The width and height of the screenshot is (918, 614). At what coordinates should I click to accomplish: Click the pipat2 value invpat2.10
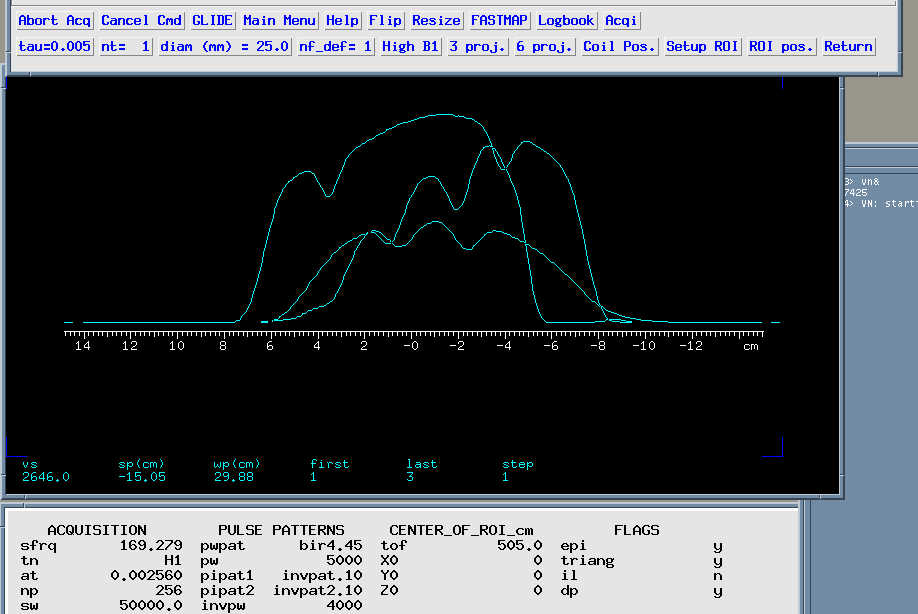click(318, 591)
